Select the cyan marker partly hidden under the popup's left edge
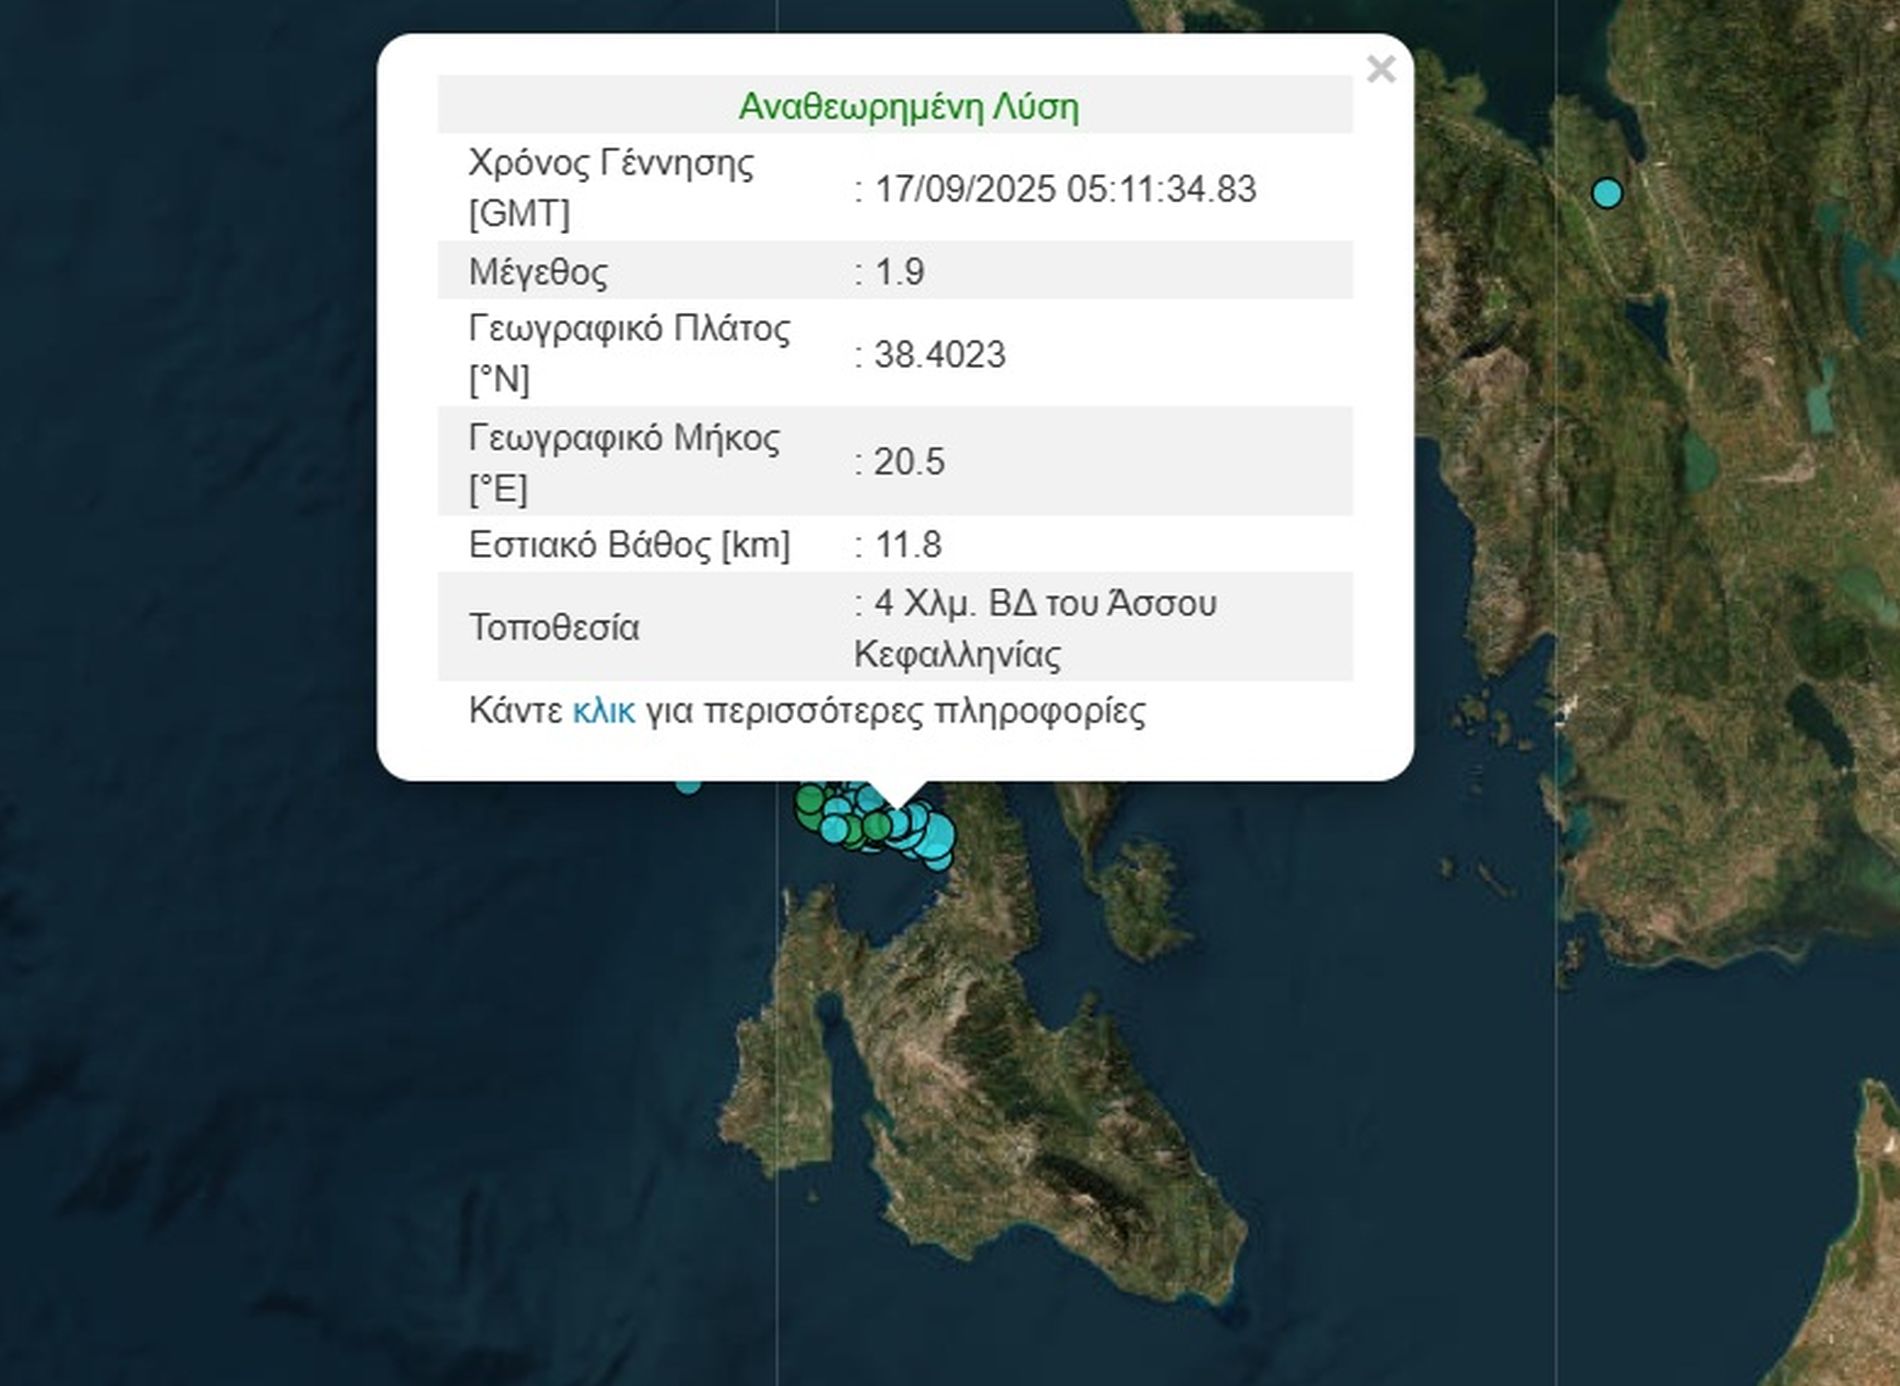Screen dimensions: 1900x1386 (x=687, y=786)
